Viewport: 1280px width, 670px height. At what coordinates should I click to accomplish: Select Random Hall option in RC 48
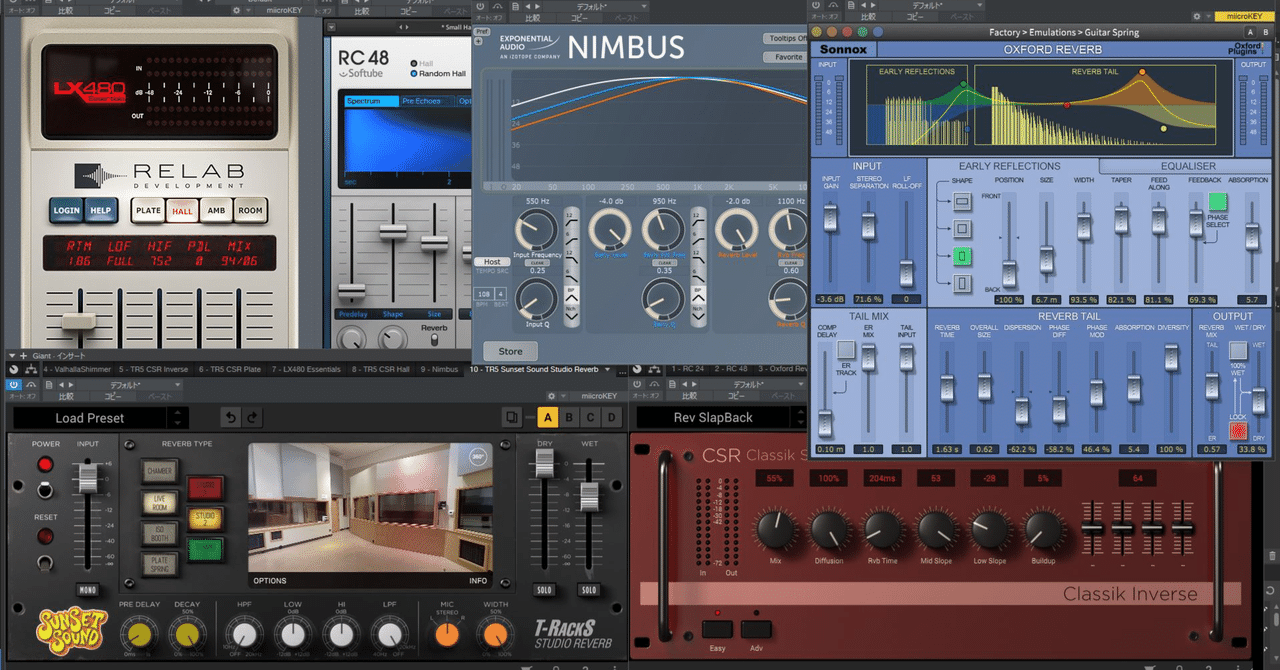pyautogui.click(x=413, y=74)
